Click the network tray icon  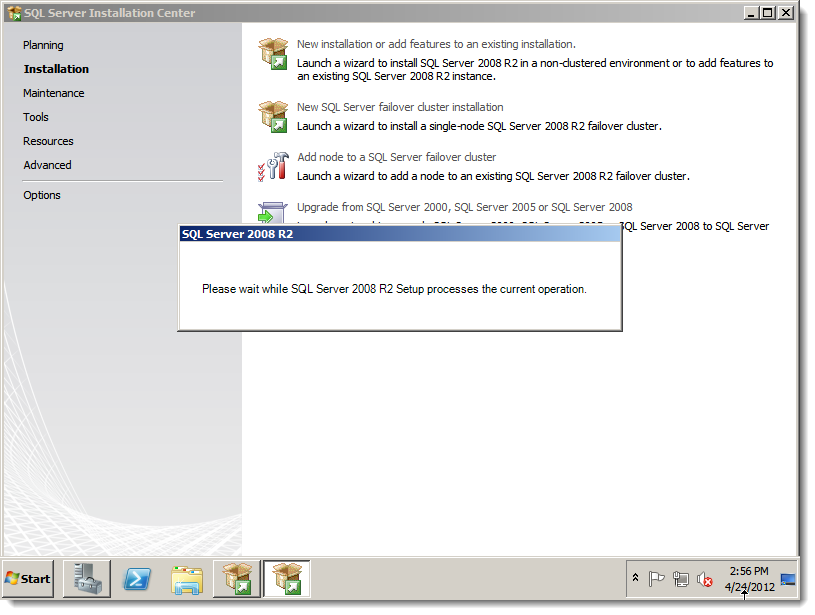[680, 579]
